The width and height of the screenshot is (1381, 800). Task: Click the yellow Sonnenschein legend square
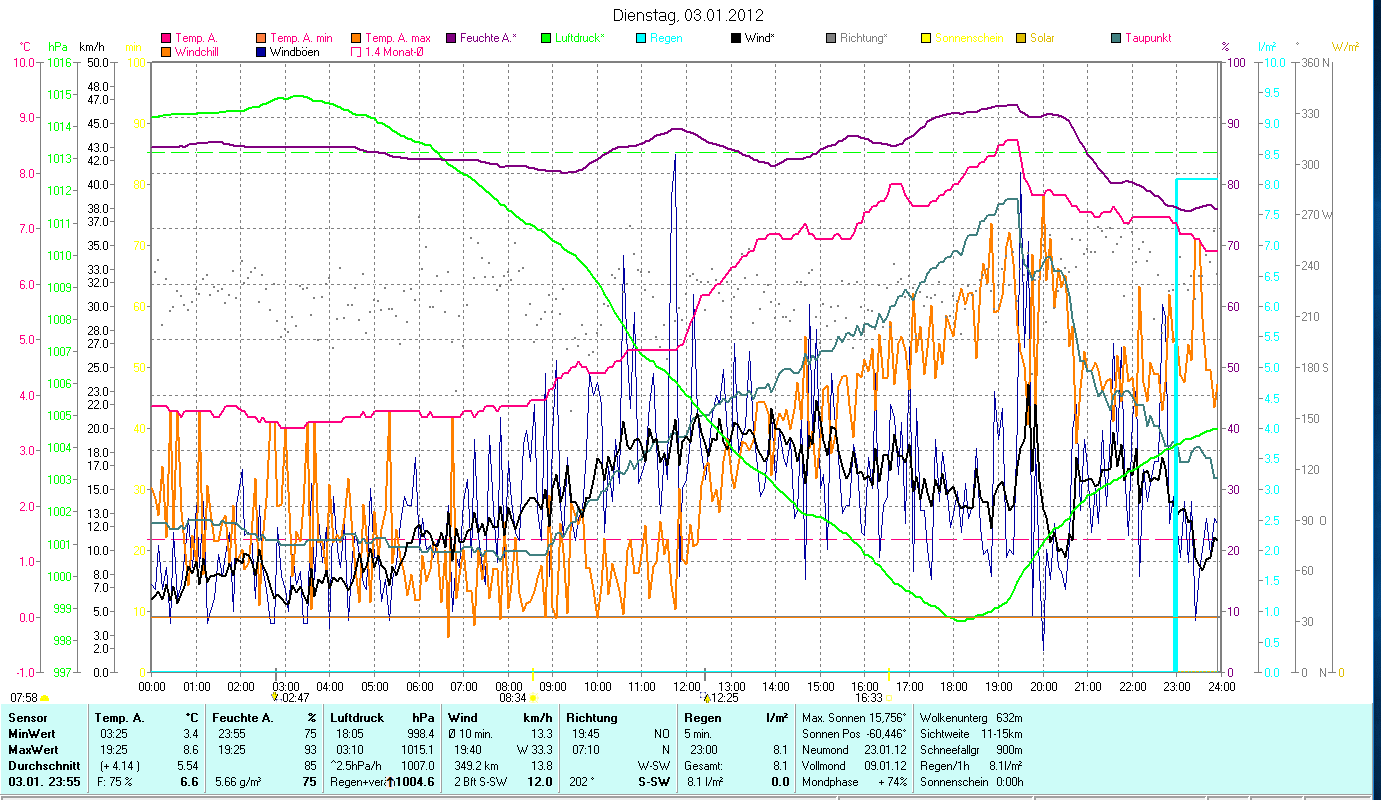pyautogui.click(x=926, y=38)
